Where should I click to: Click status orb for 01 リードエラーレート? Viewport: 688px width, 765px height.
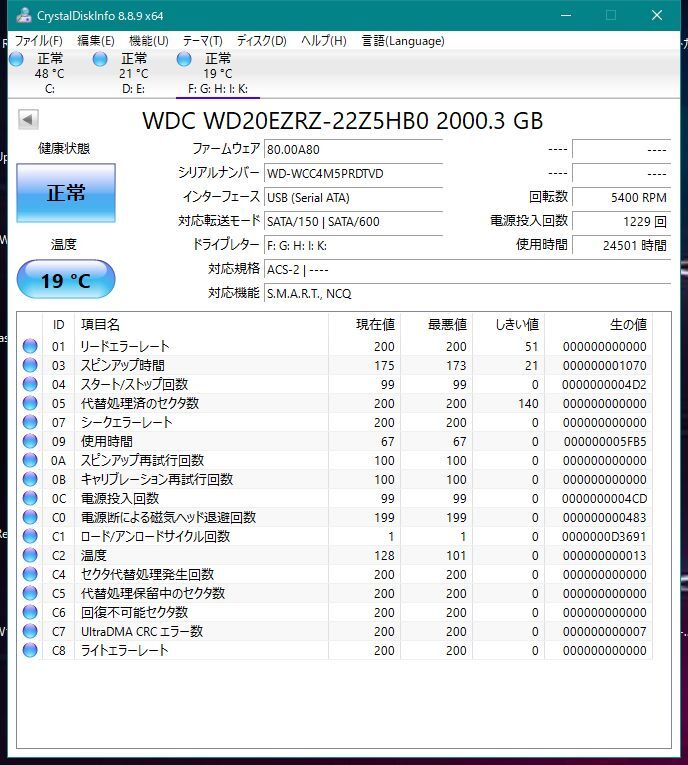click(x=30, y=346)
